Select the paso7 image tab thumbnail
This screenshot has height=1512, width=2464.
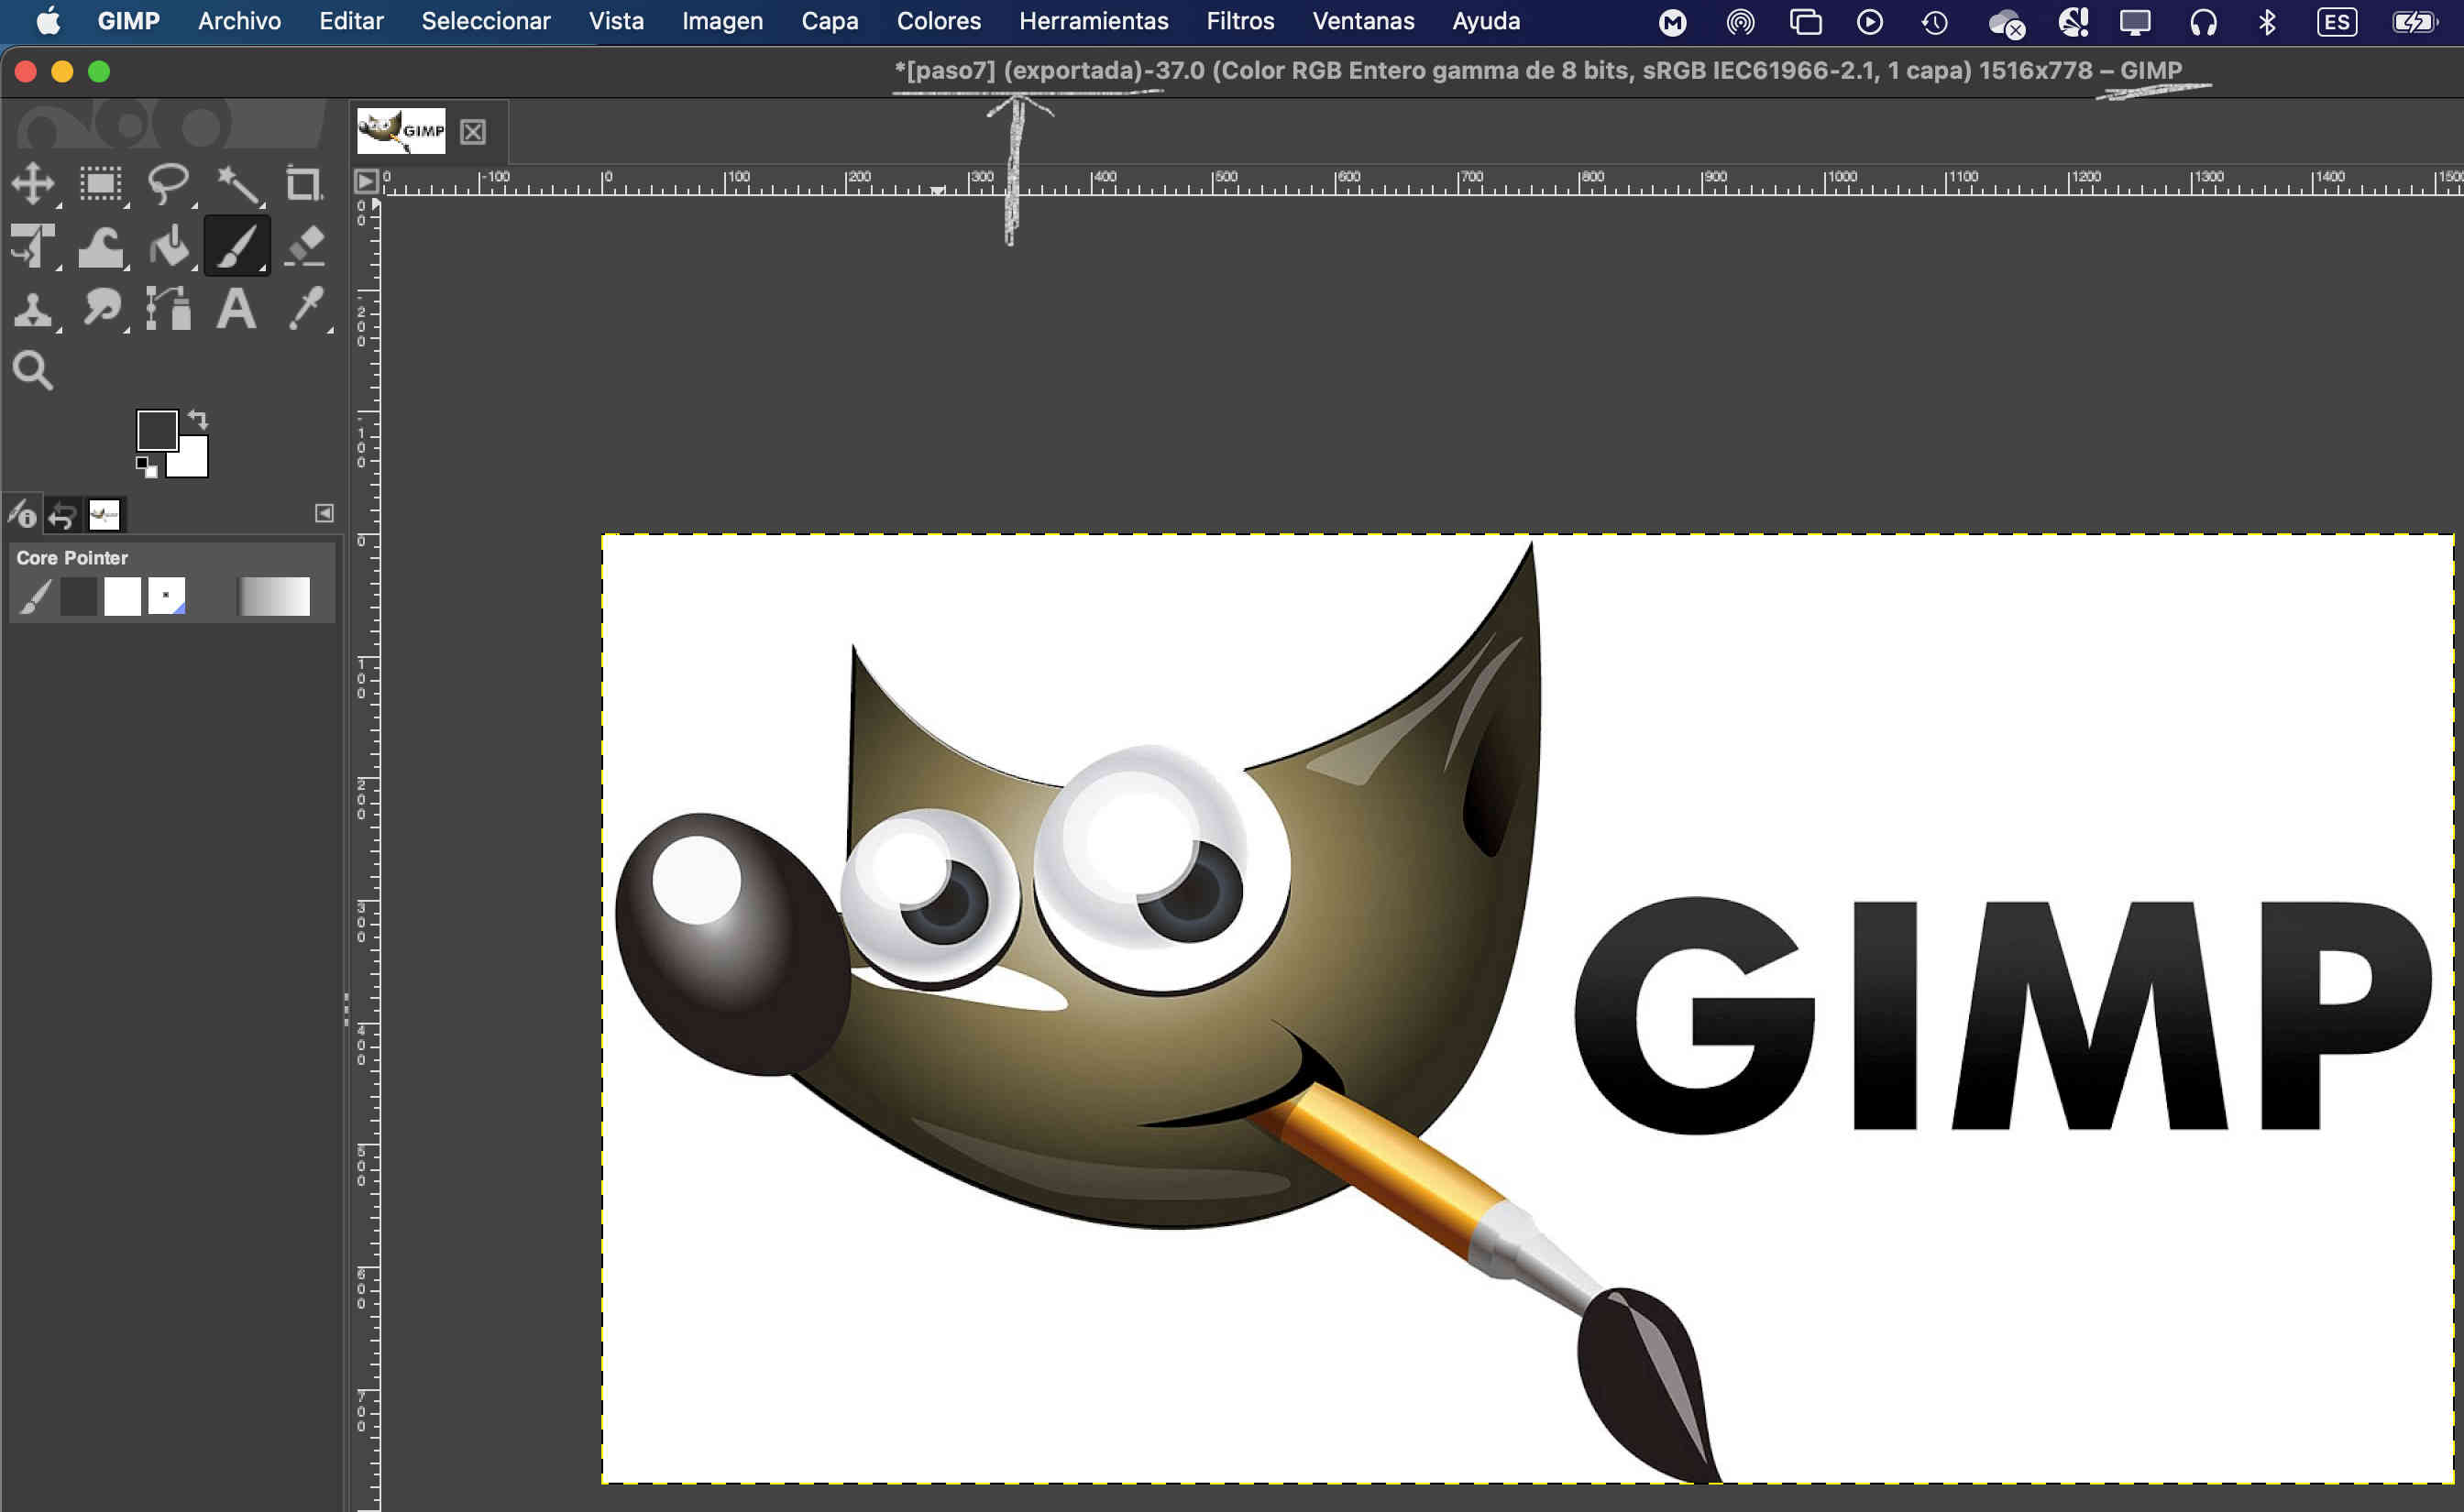[x=401, y=131]
